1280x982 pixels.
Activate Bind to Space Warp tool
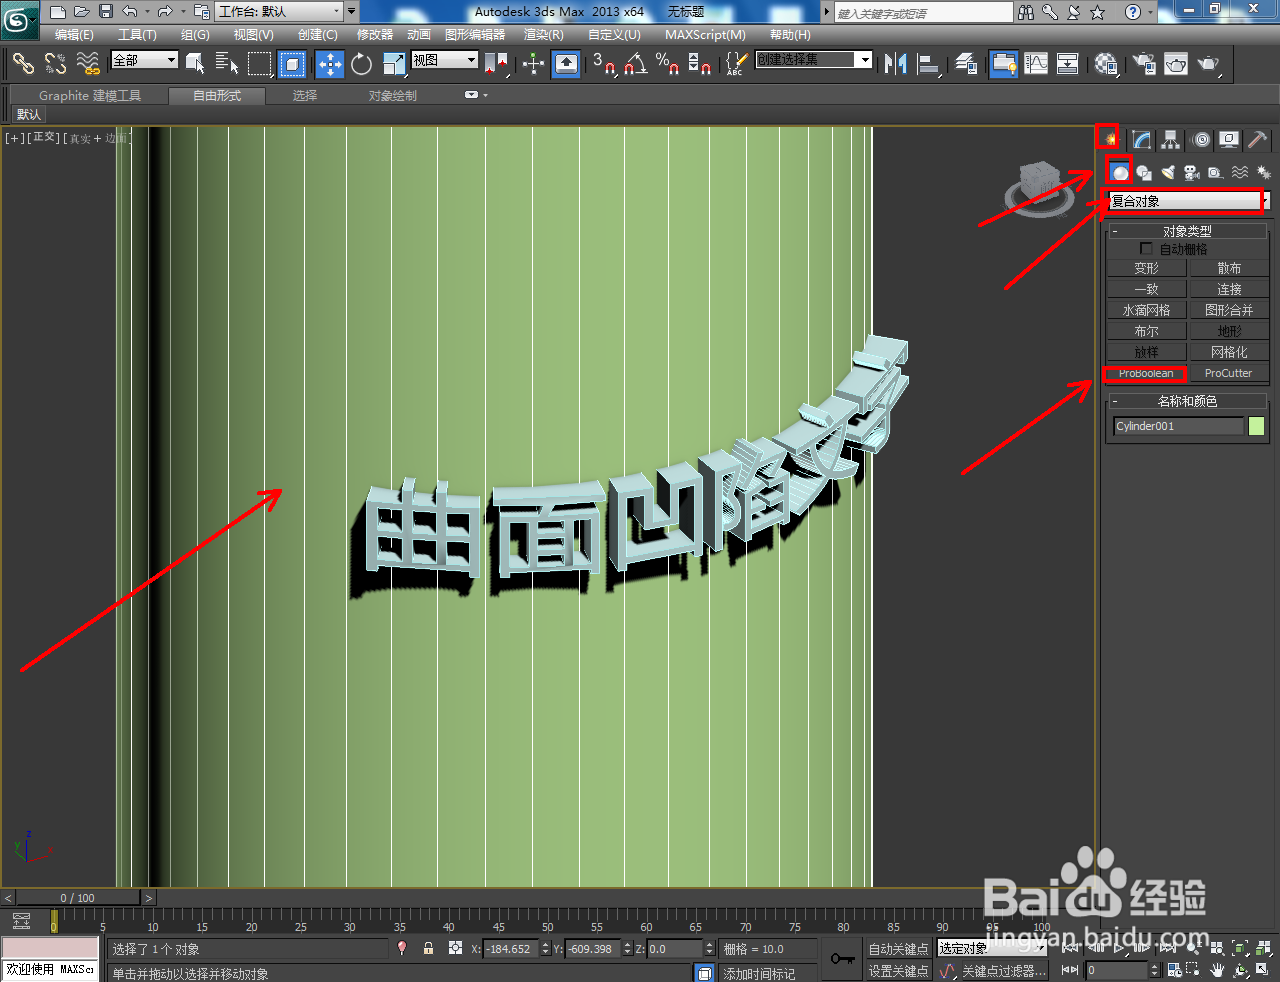click(88, 63)
